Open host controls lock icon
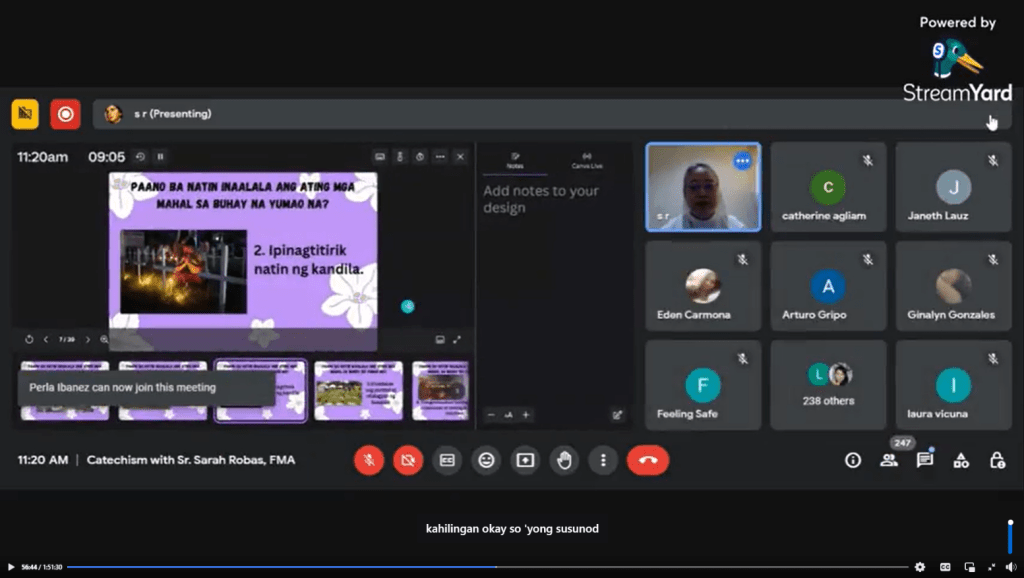The height and width of the screenshot is (578, 1024). (997, 460)
